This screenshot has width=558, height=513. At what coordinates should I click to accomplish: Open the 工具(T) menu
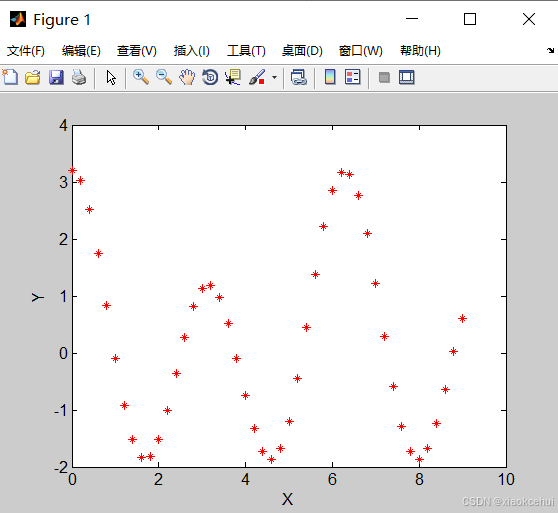pos(246,51)
